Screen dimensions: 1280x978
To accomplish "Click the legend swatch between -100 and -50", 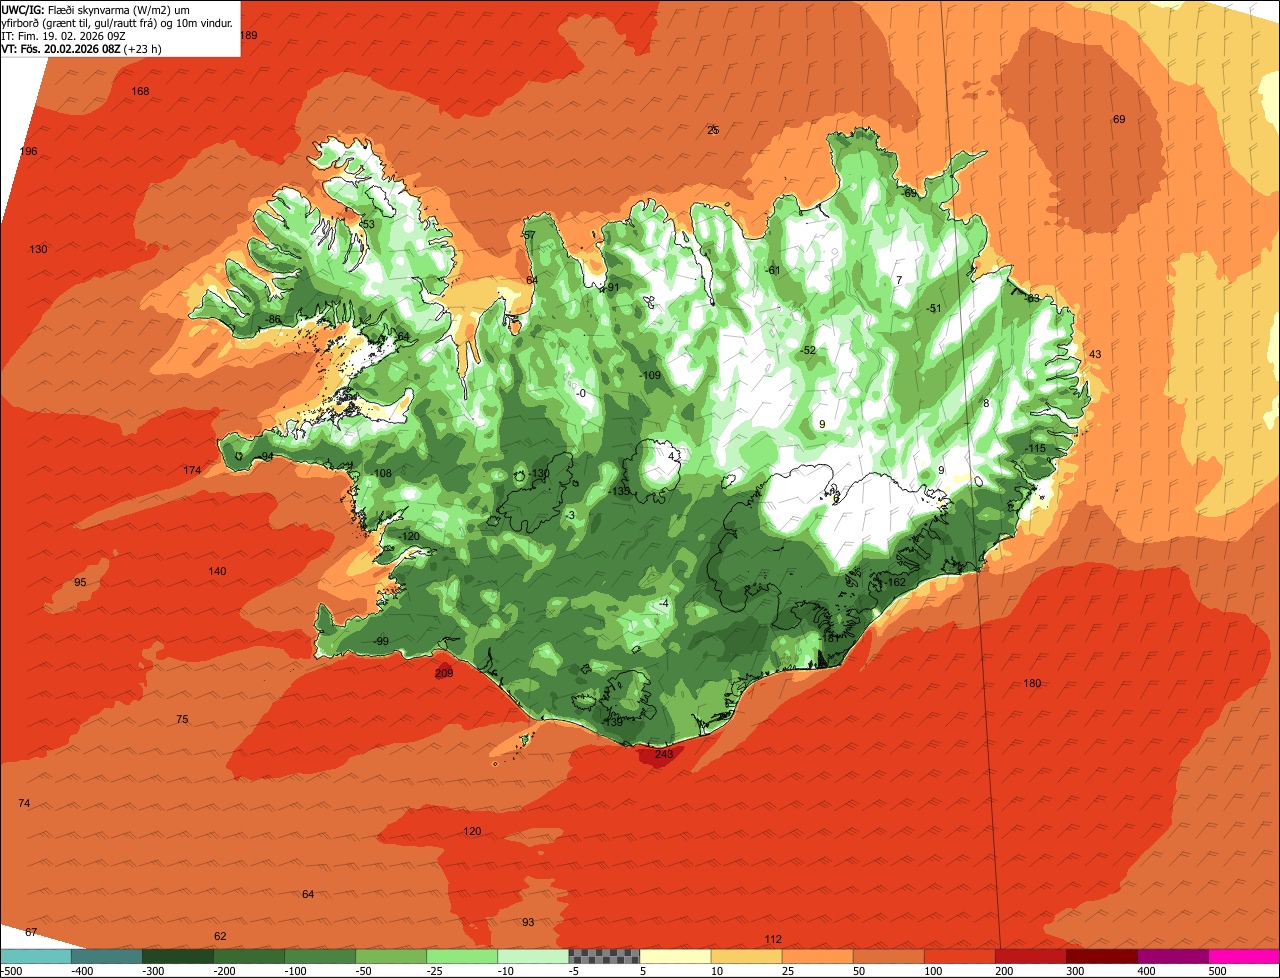I will point(320,956).
